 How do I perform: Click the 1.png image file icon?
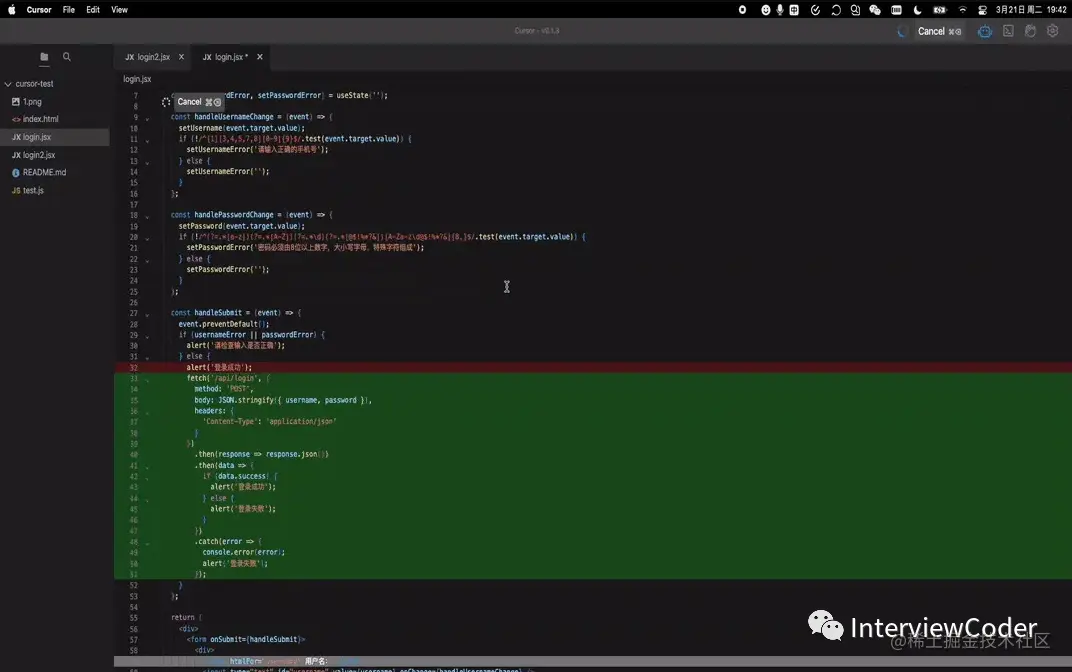(x=16, y=101)
